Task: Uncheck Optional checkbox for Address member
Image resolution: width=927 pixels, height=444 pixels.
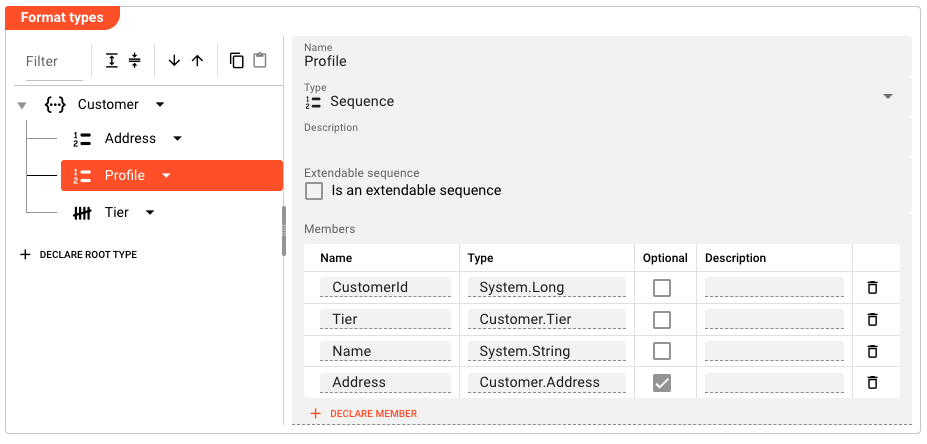Action: click(662, 383)
